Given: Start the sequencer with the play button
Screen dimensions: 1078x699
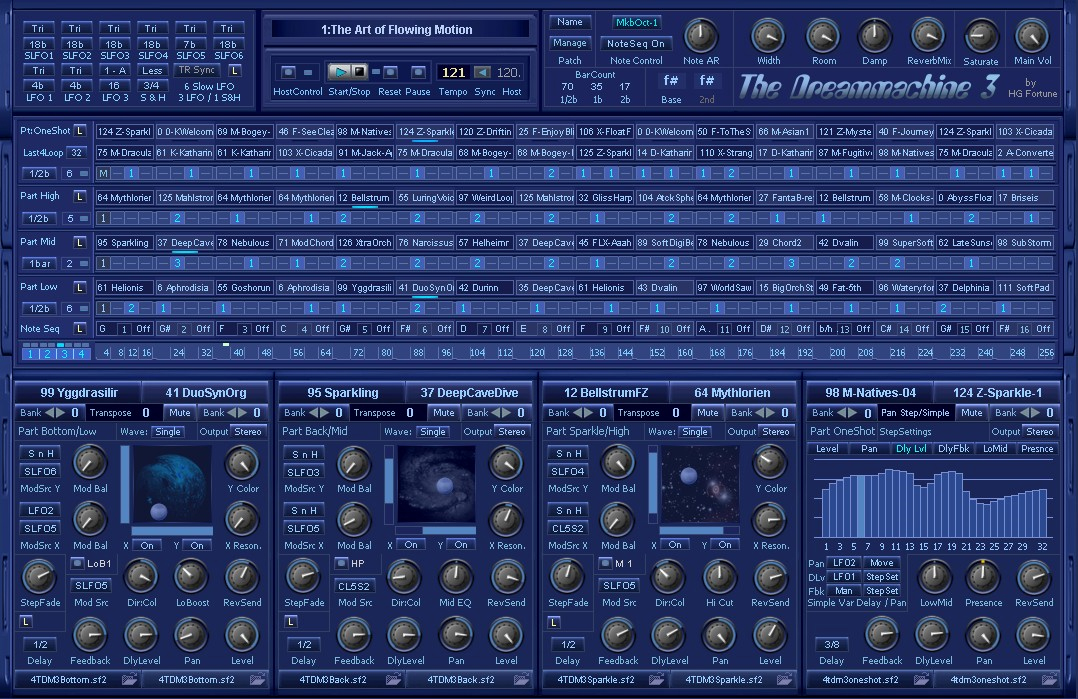Looking at the screenshot, I should (339, 71).
